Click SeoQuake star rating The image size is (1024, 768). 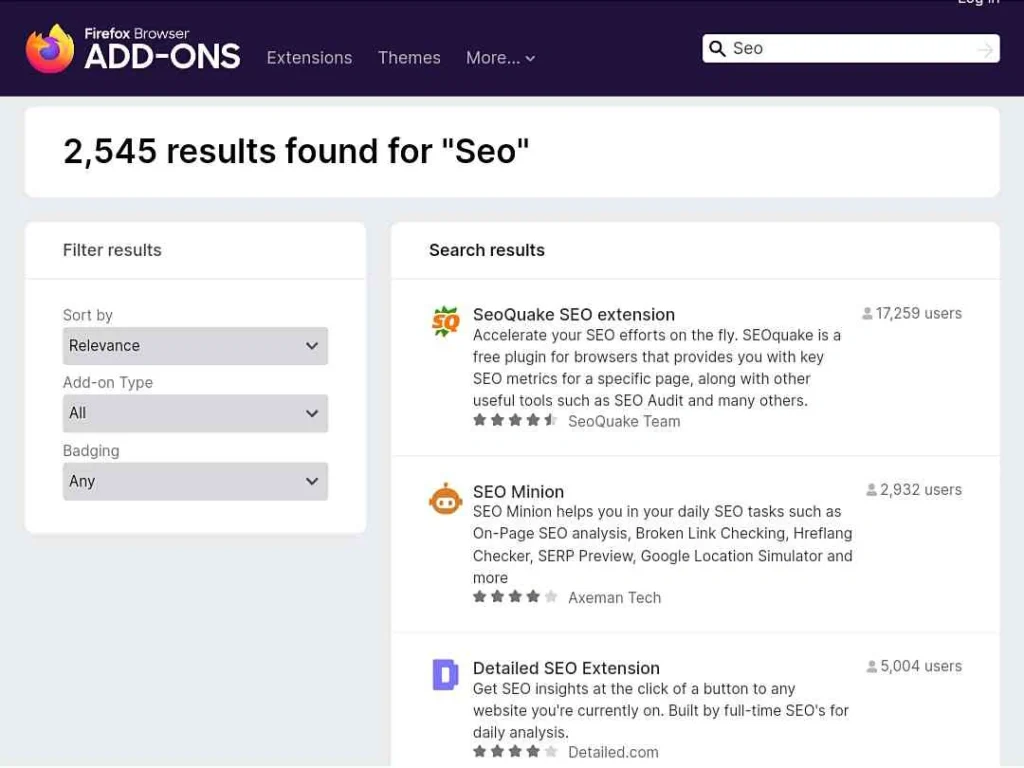tap(515, 421)
